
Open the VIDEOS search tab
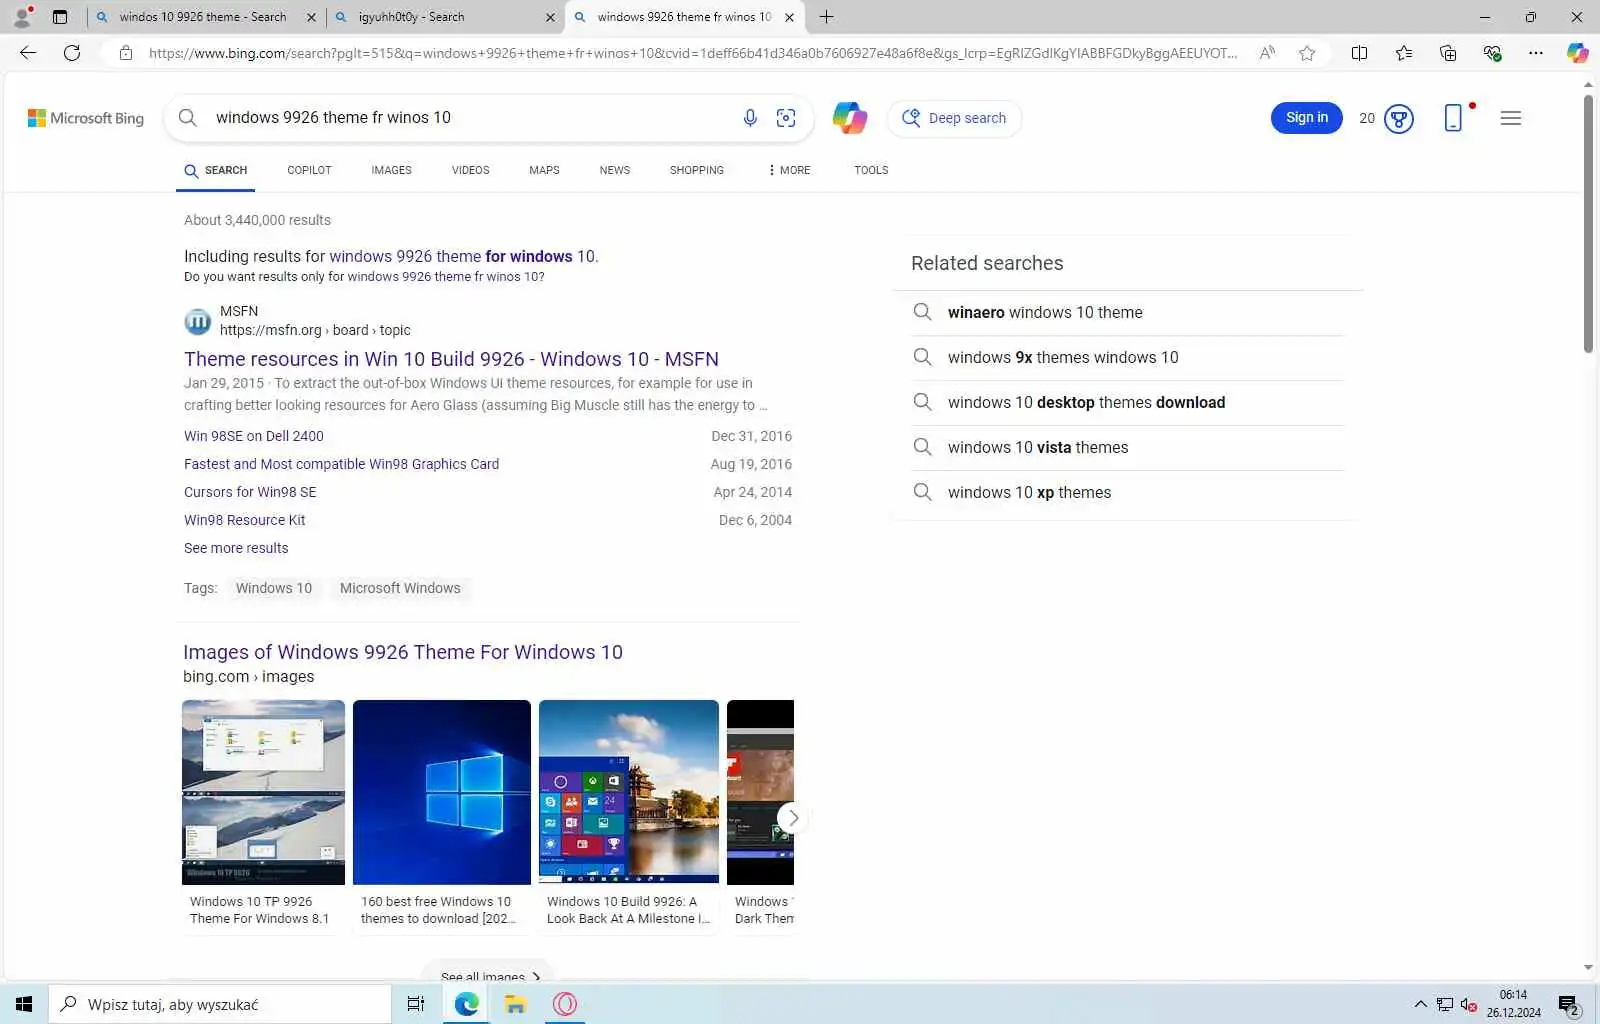pyautogui.click(x=470, y=170)
